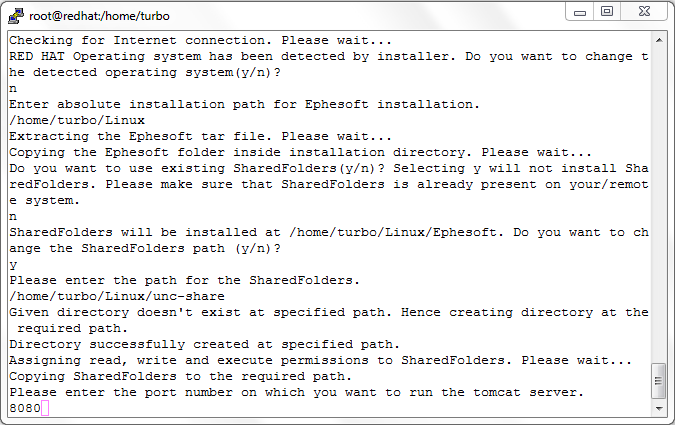Click the PuTTY icon in title bar
675x425 pixels.
point(16,16)
